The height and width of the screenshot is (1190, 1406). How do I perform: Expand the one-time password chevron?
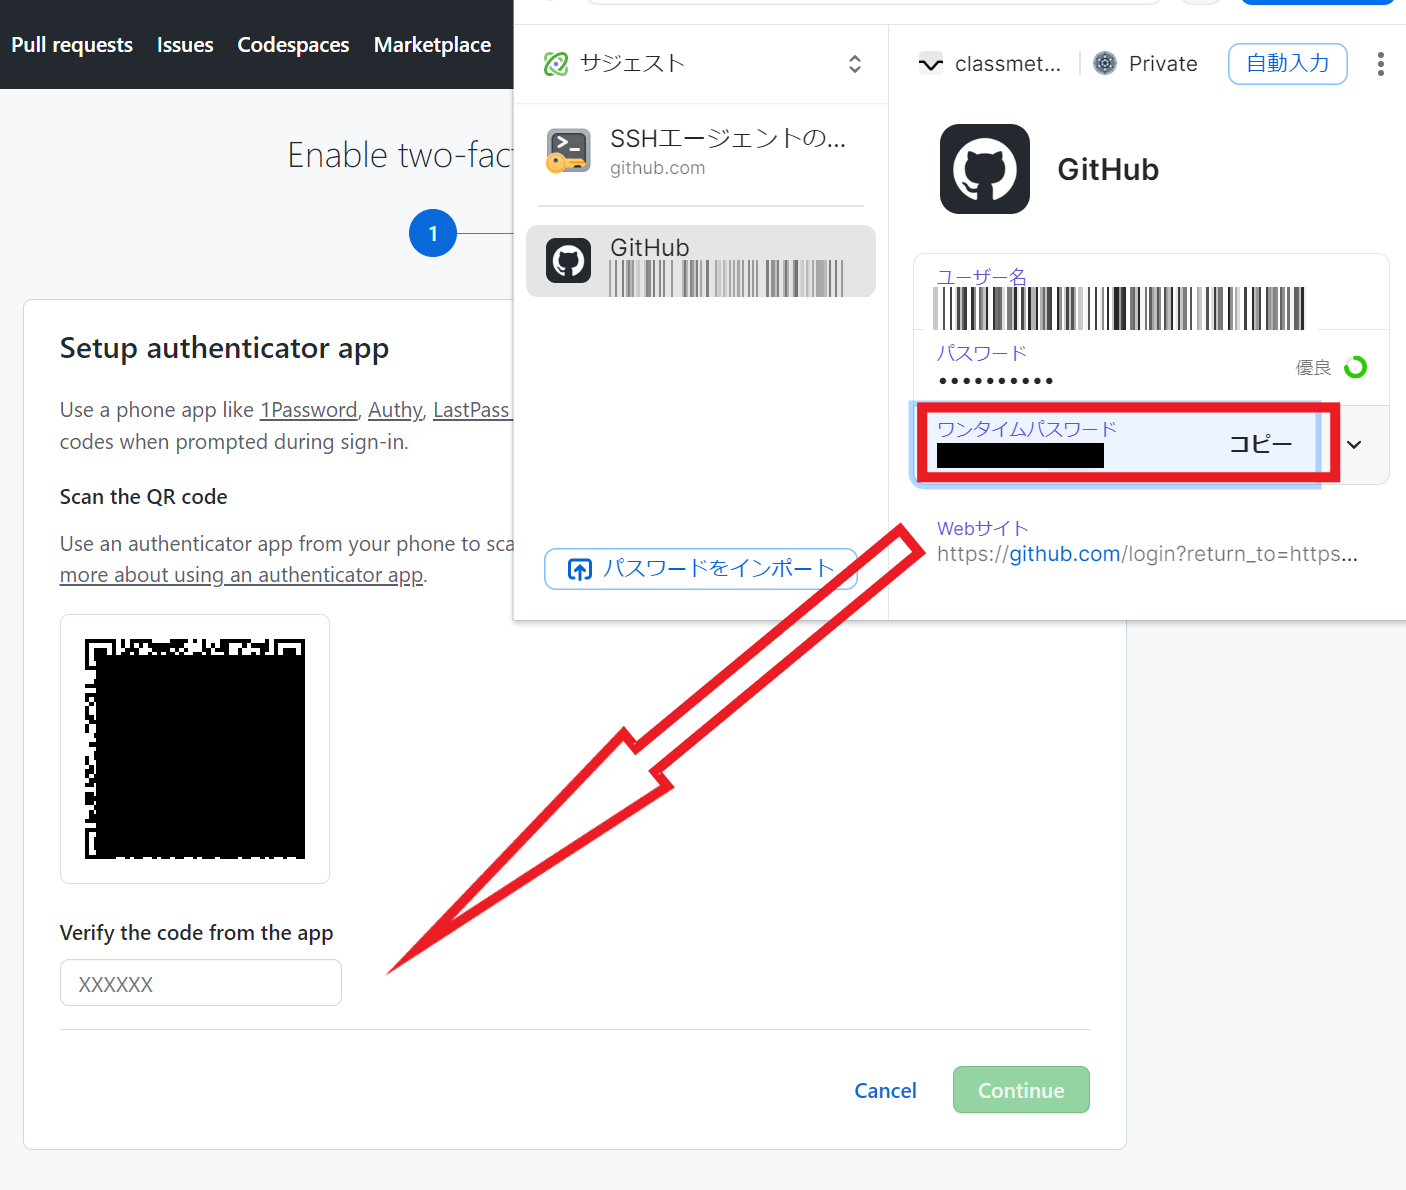(x=1355, y=444)
